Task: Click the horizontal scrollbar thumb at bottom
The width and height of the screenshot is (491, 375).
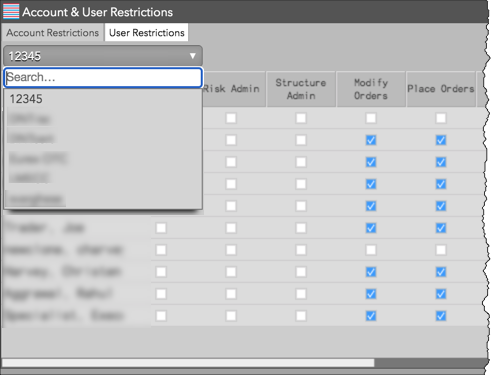Action: [x=188, y=363]
